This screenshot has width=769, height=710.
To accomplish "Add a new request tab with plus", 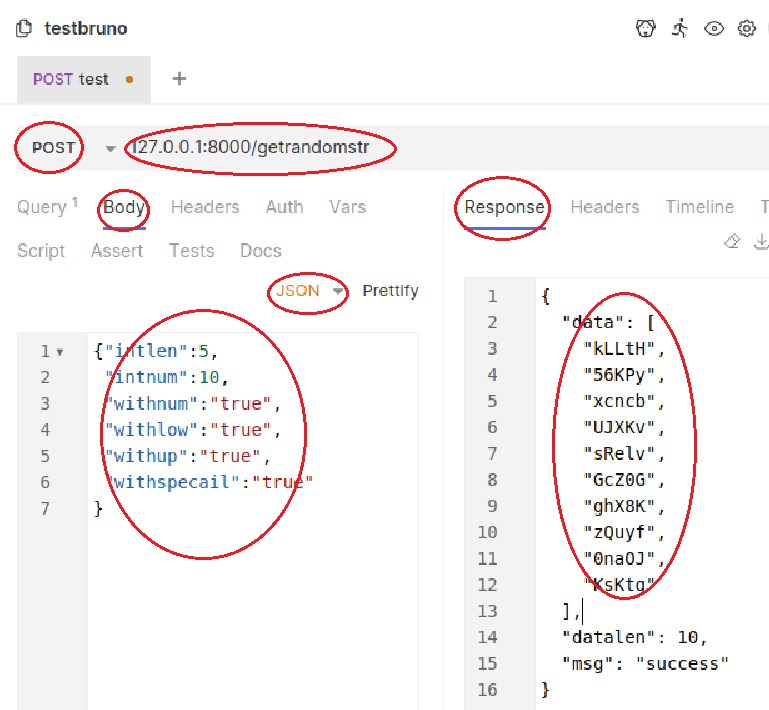I will coord(180,78).
